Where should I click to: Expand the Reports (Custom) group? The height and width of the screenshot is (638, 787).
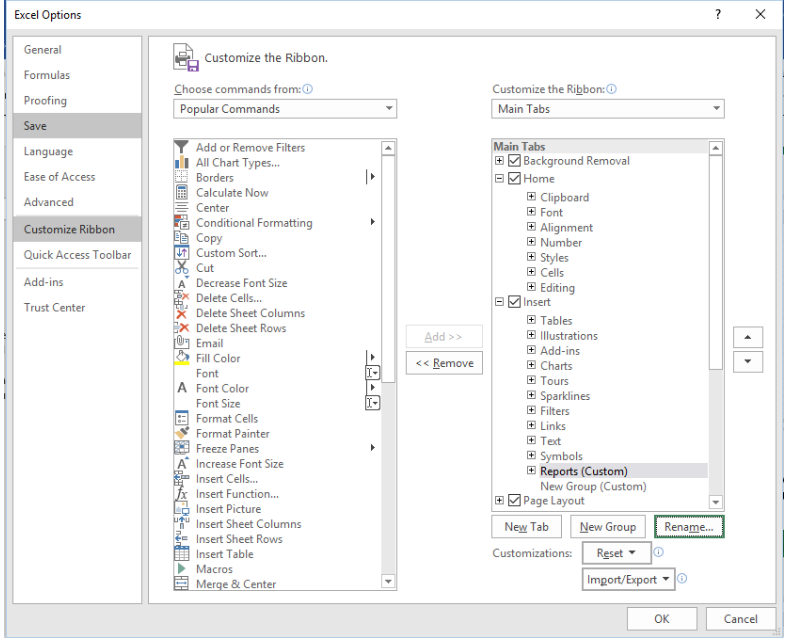coord(531,470)
